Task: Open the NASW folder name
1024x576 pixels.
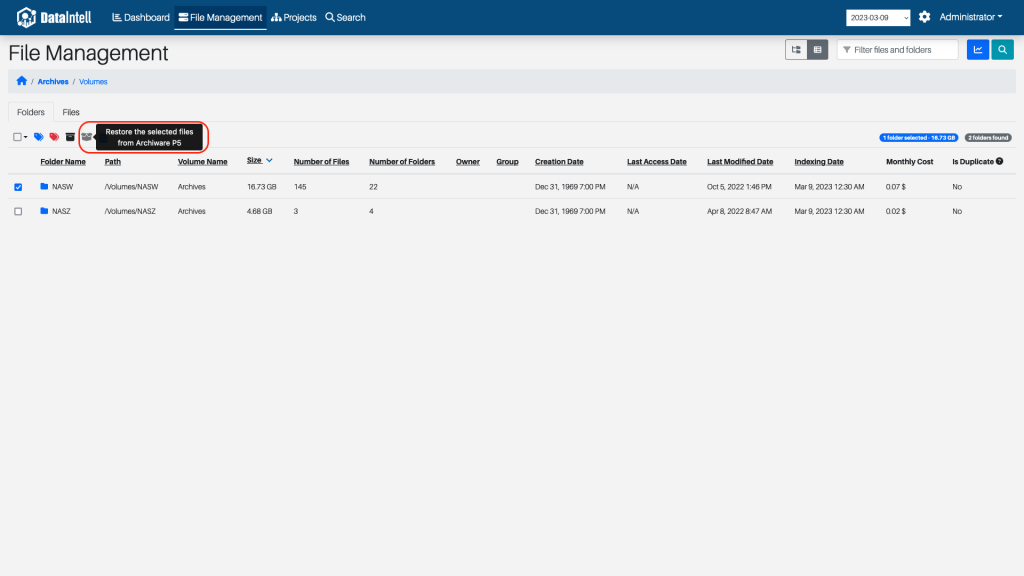Action: (63, 187)
